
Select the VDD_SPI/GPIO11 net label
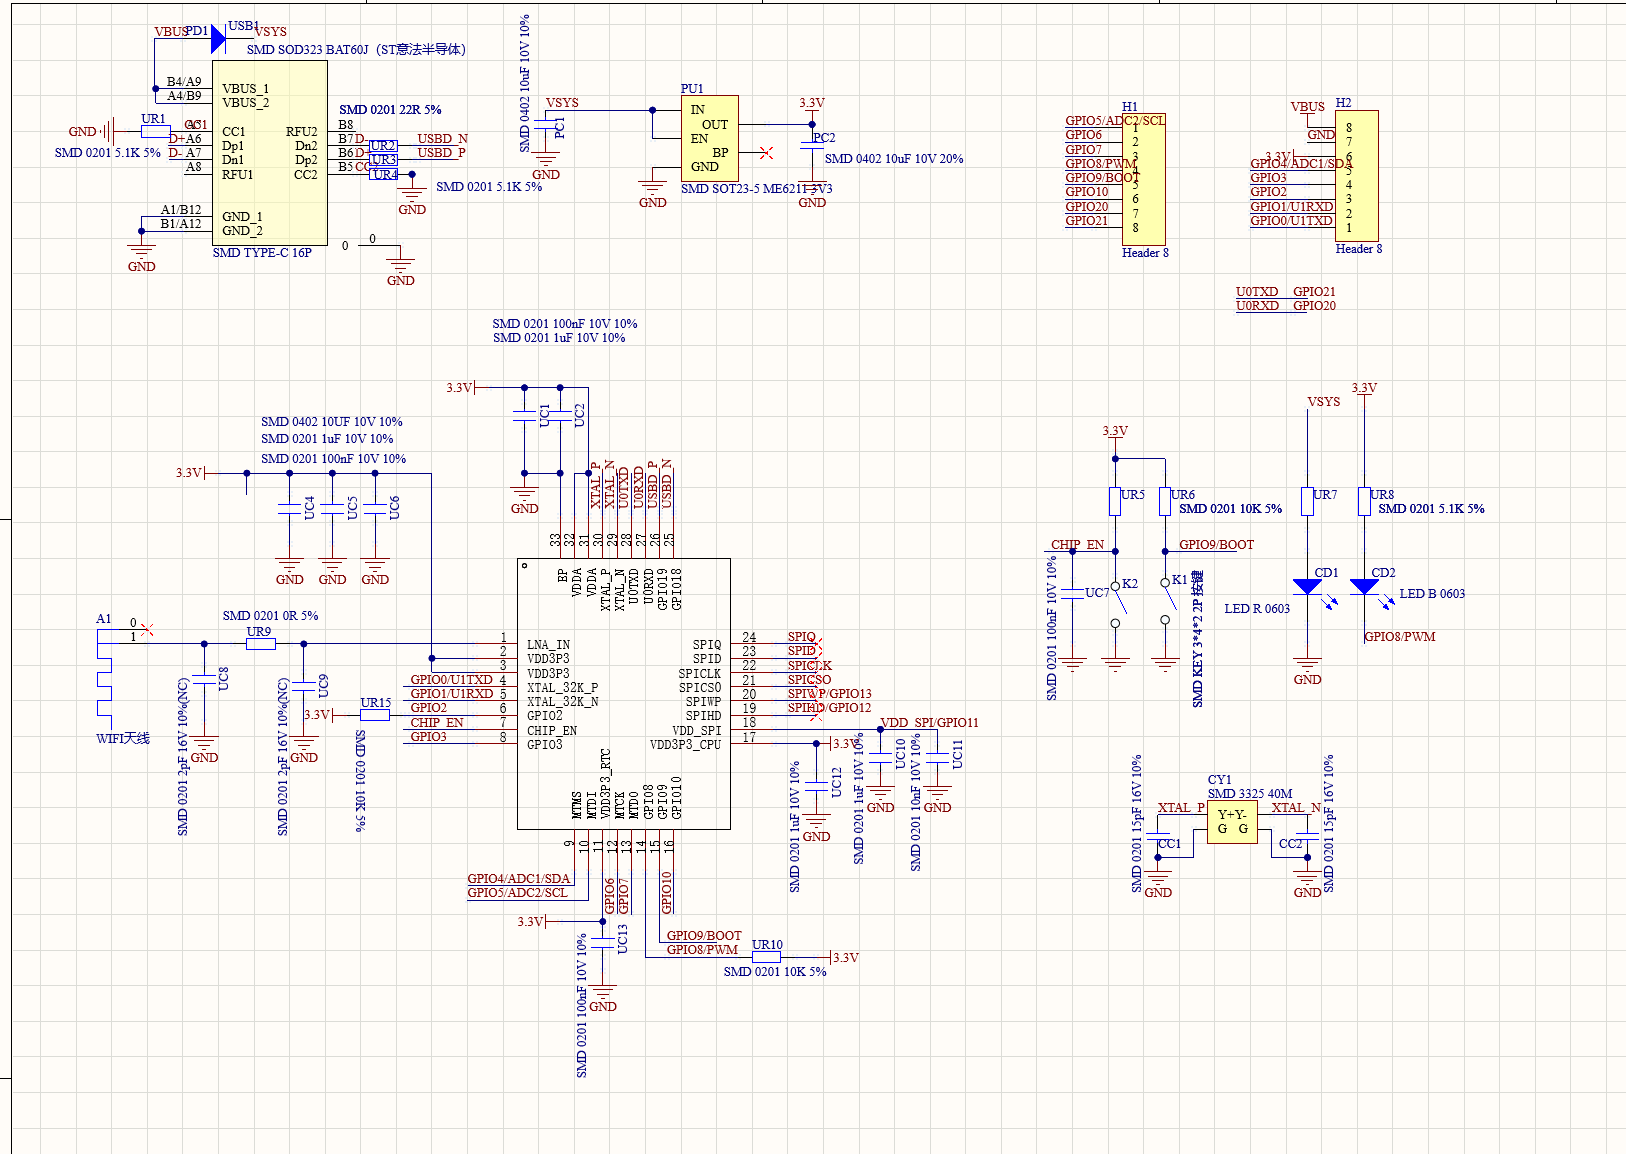929,722
